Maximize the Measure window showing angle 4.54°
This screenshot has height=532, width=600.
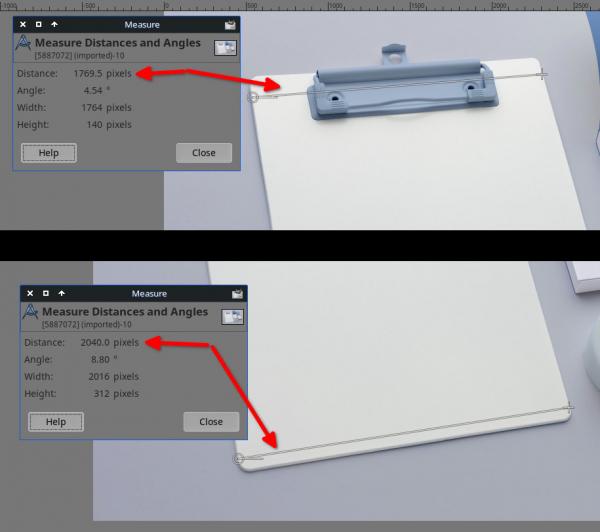pos(39,24)
